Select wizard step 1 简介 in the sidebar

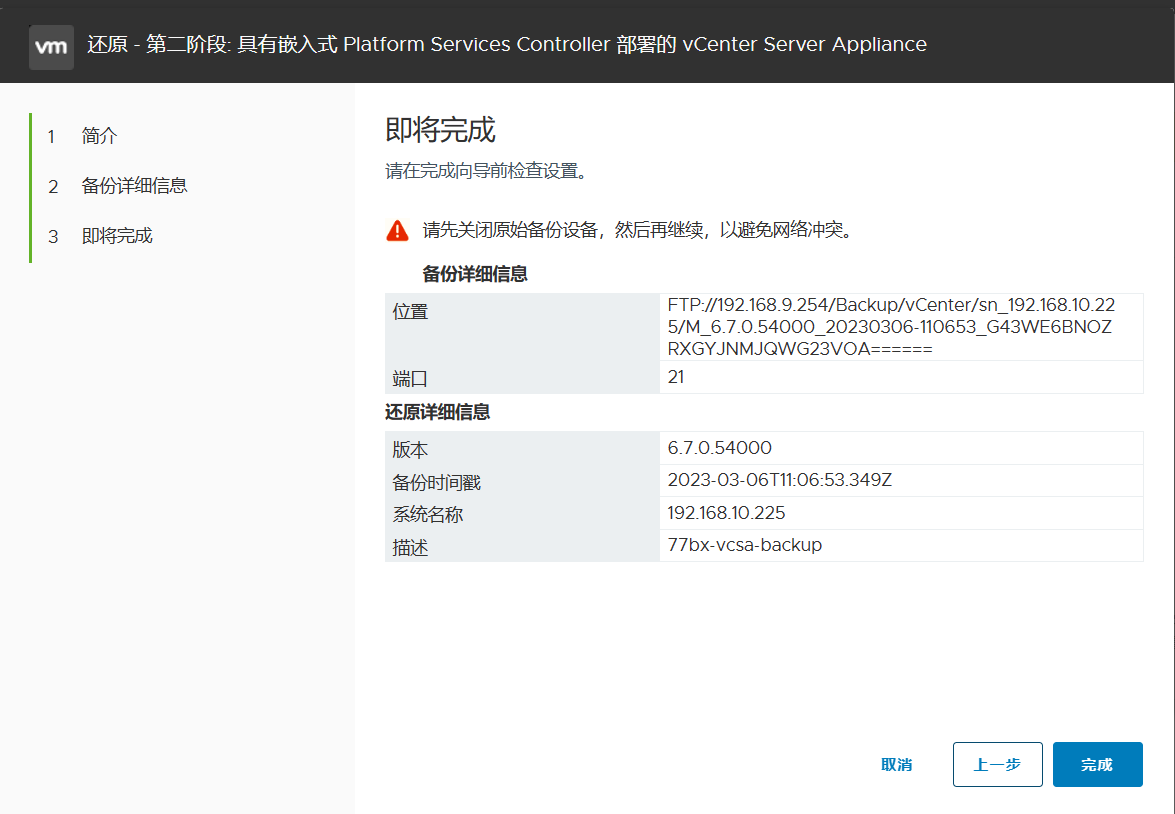pyautogui.click(x=99, y=136)
